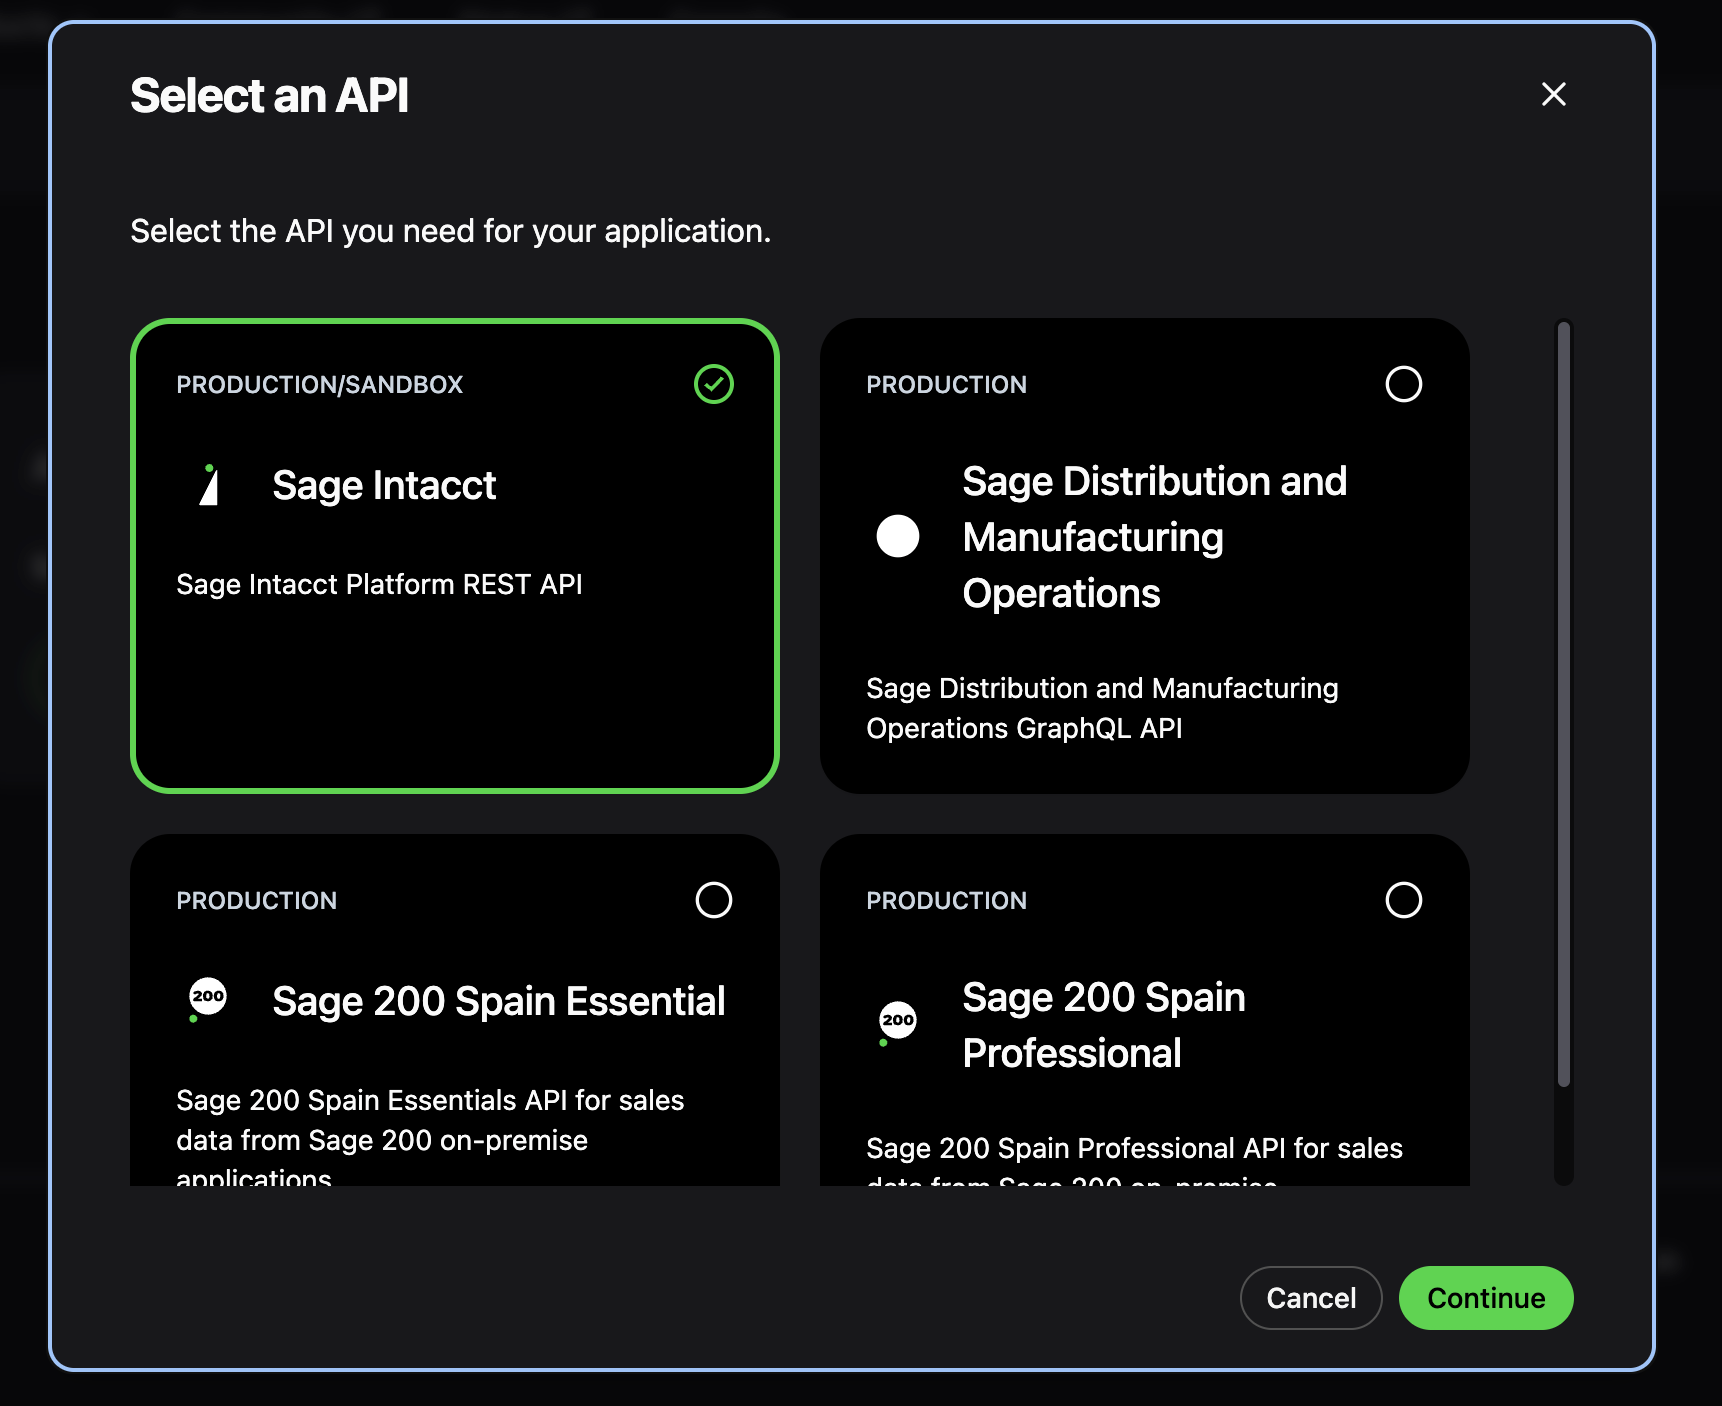Click Continue to confirm API selection
This screenshot has width=1722, height=1406.
pos(1485,1297)
